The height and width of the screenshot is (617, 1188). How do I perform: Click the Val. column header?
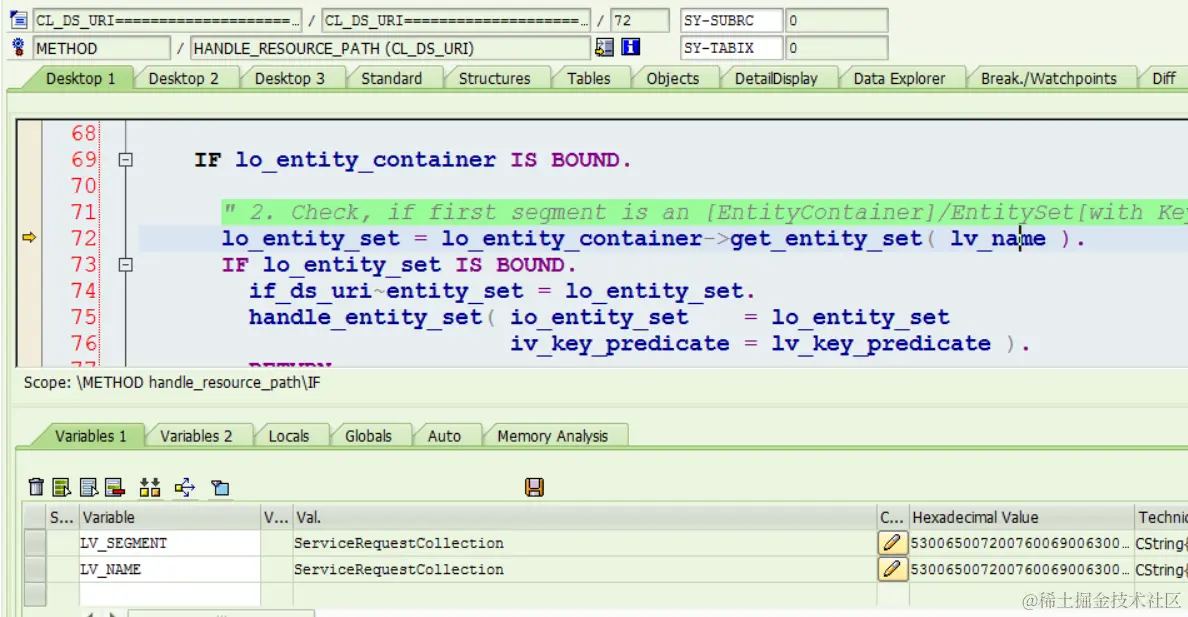pyautogui.click(x=584, y=518)
